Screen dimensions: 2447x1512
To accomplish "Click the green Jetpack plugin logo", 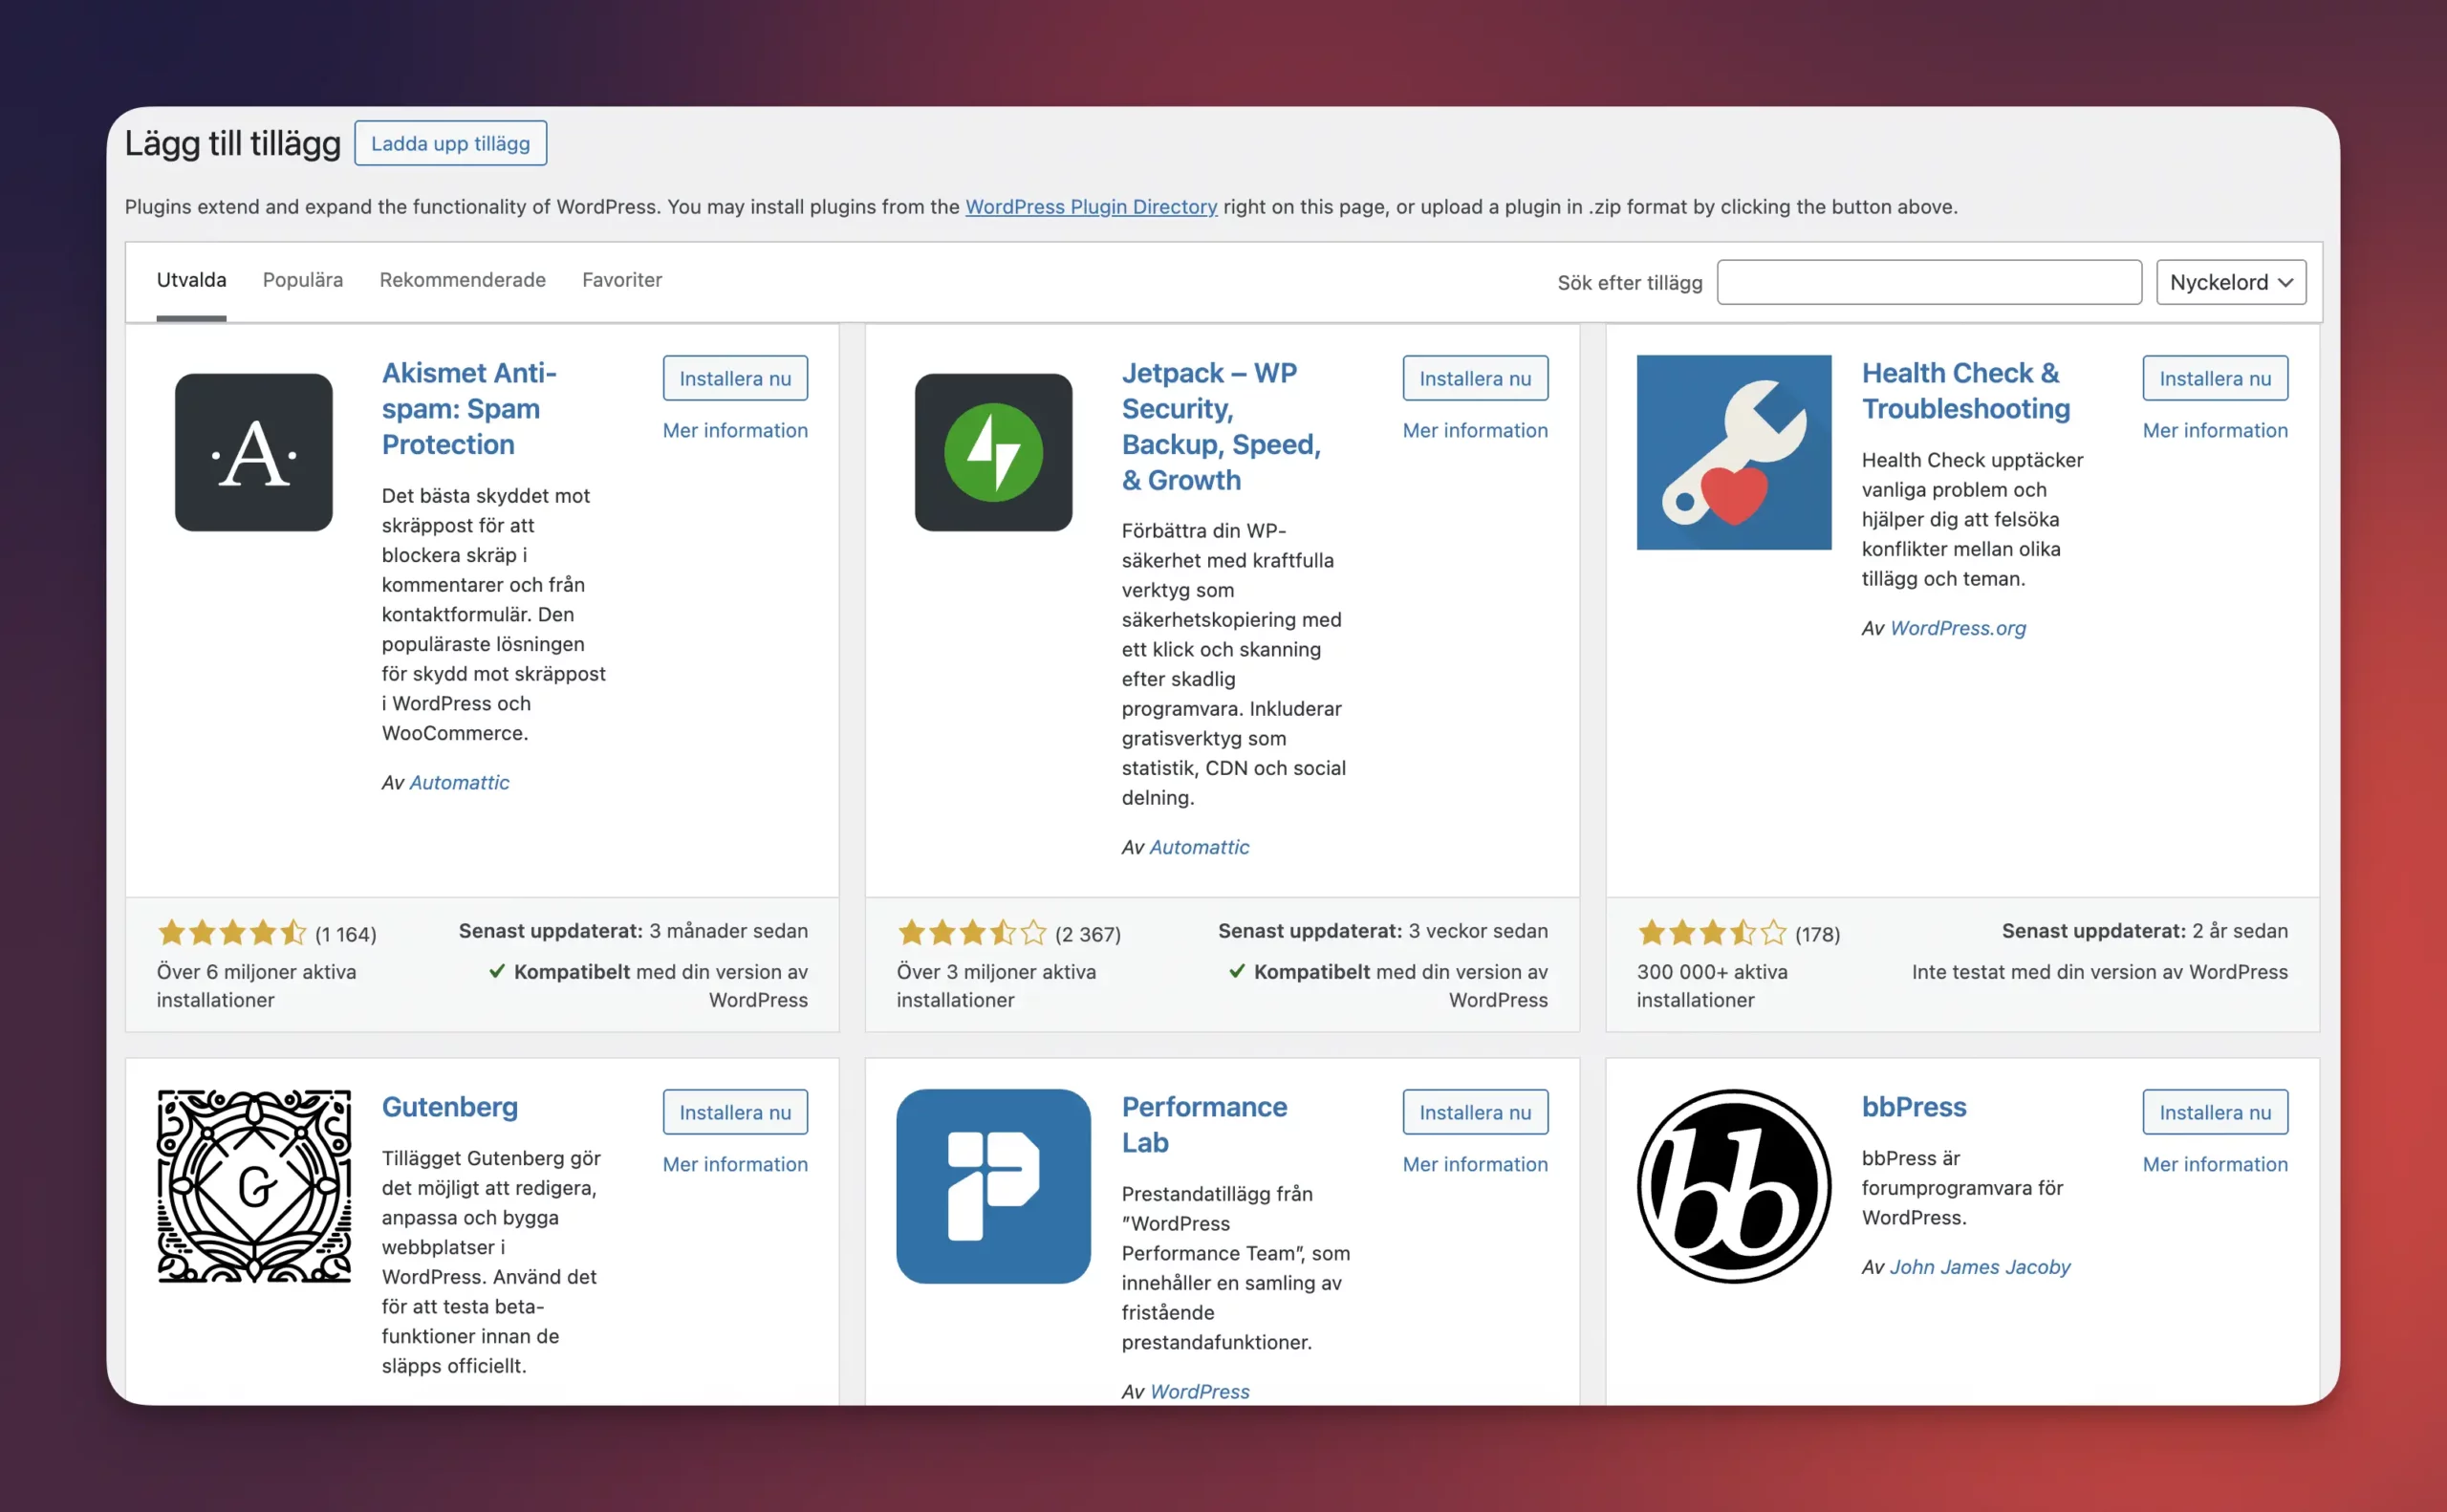I will pyautogui.click(x=992, y=452).
